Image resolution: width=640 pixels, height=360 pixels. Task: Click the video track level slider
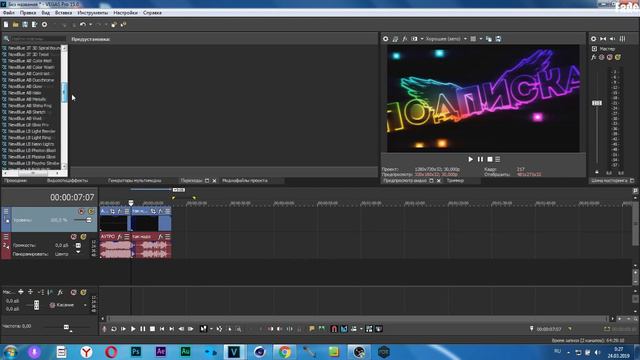[x=89, y=220]
